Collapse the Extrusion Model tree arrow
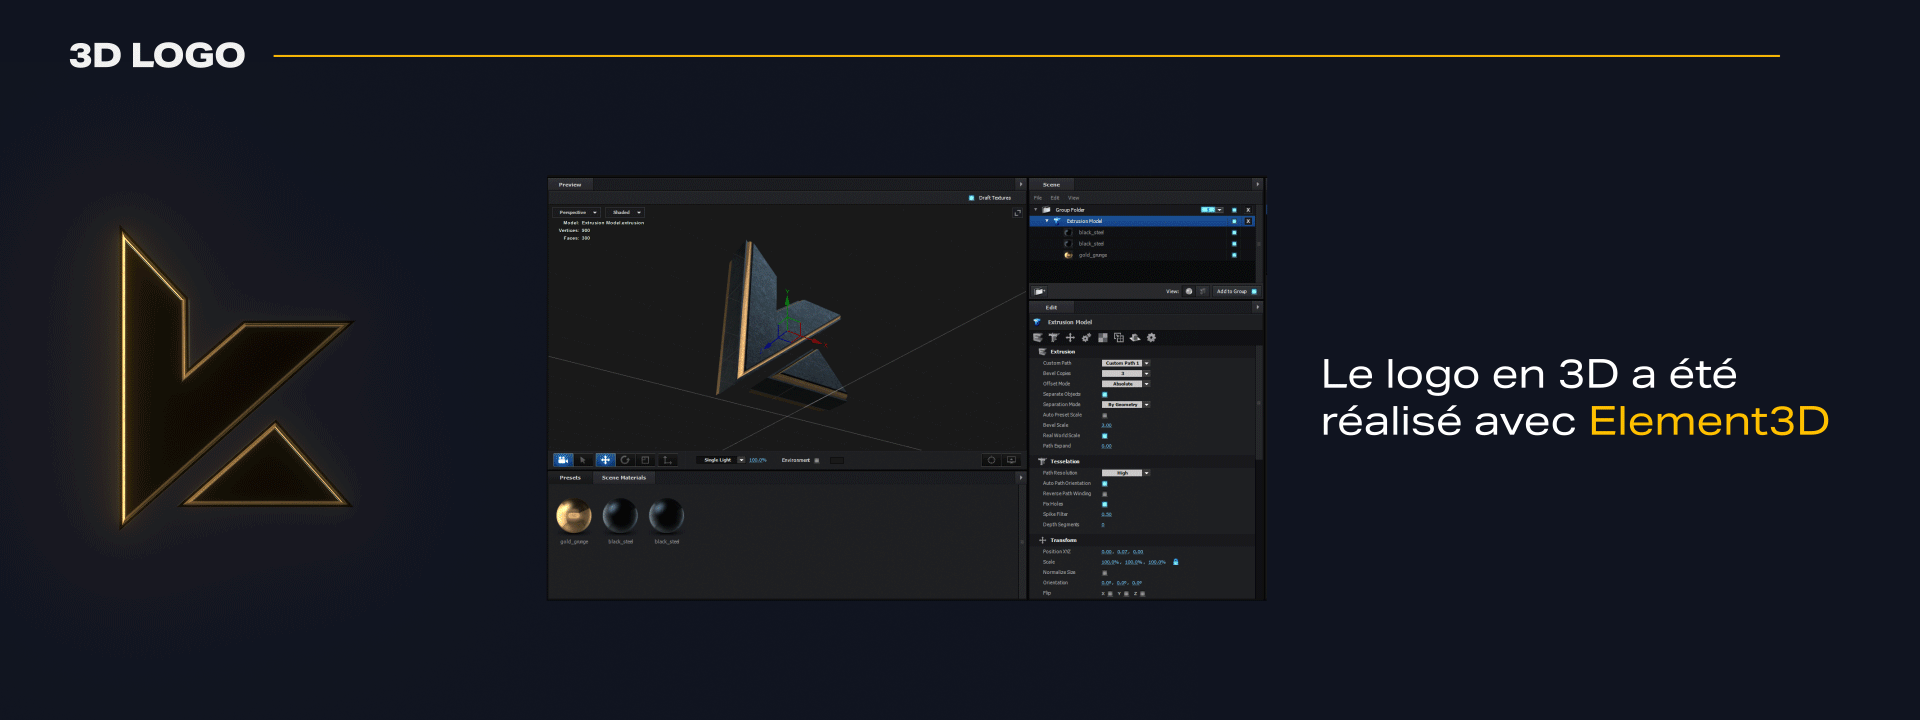1920x720 pixels. pos(1047,221)
